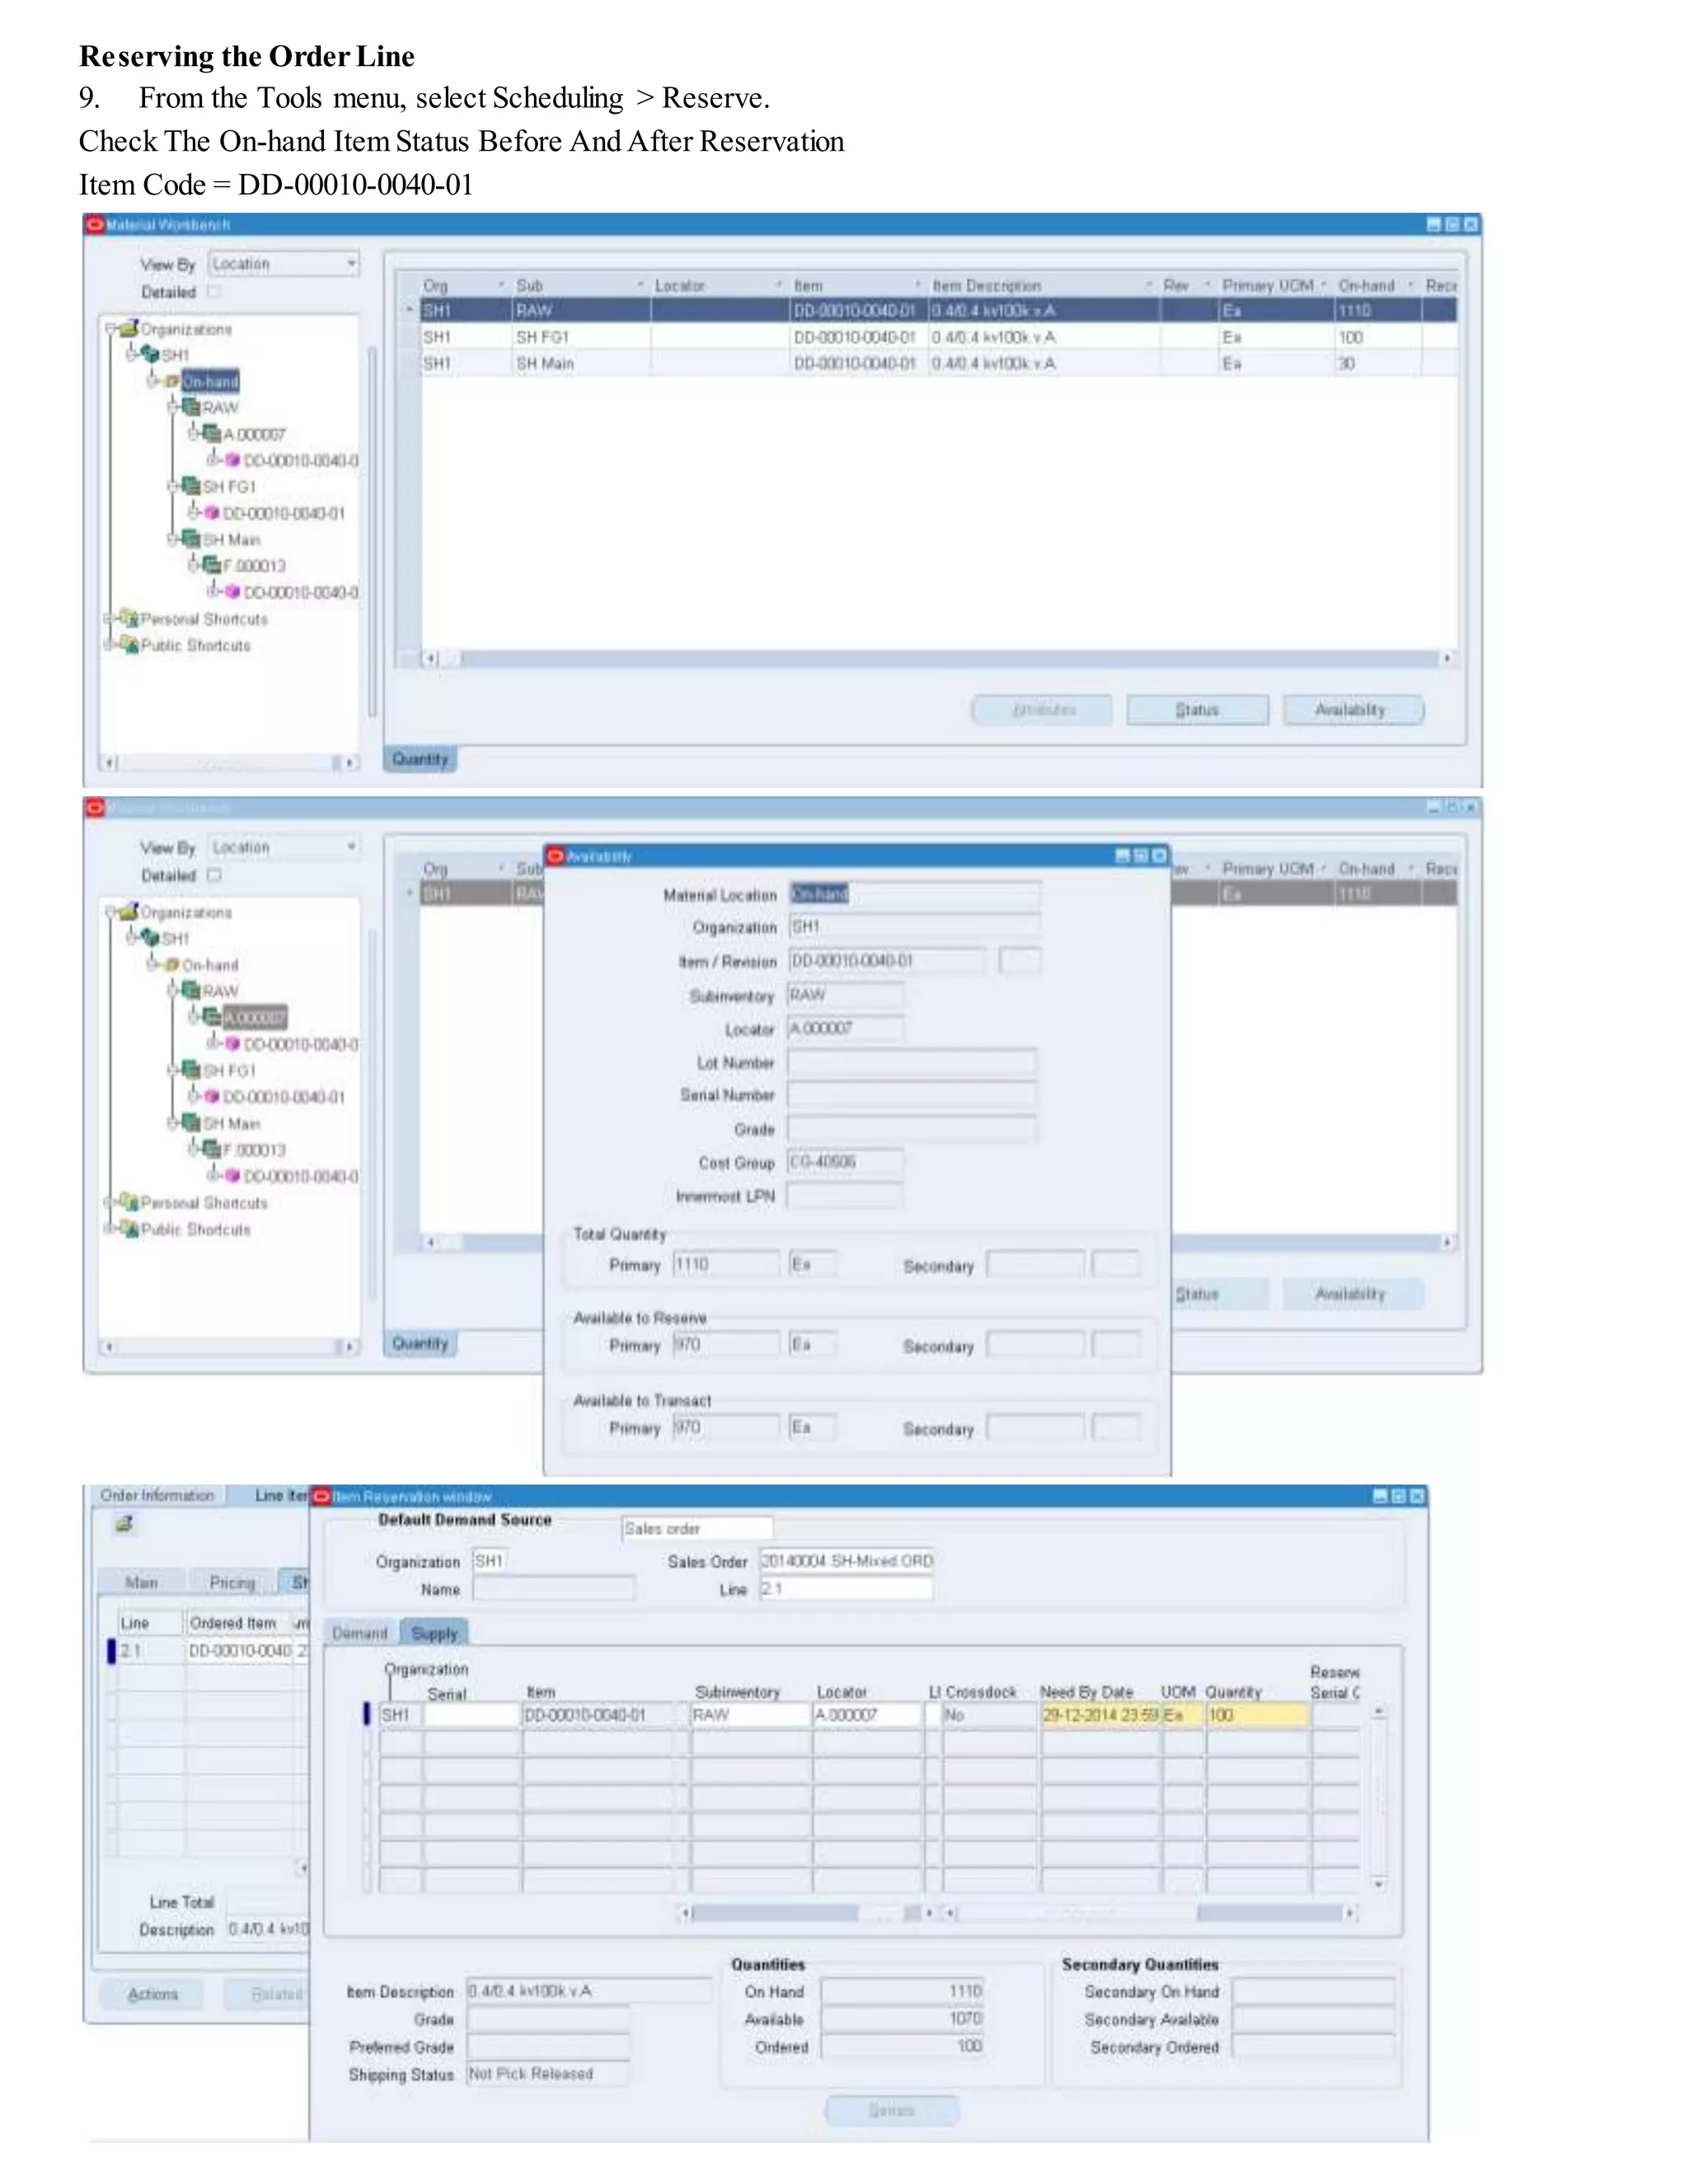
Task: Click Order Information tab in Sales Order form
Action: pyautogui.click(x=157, y=1495)
